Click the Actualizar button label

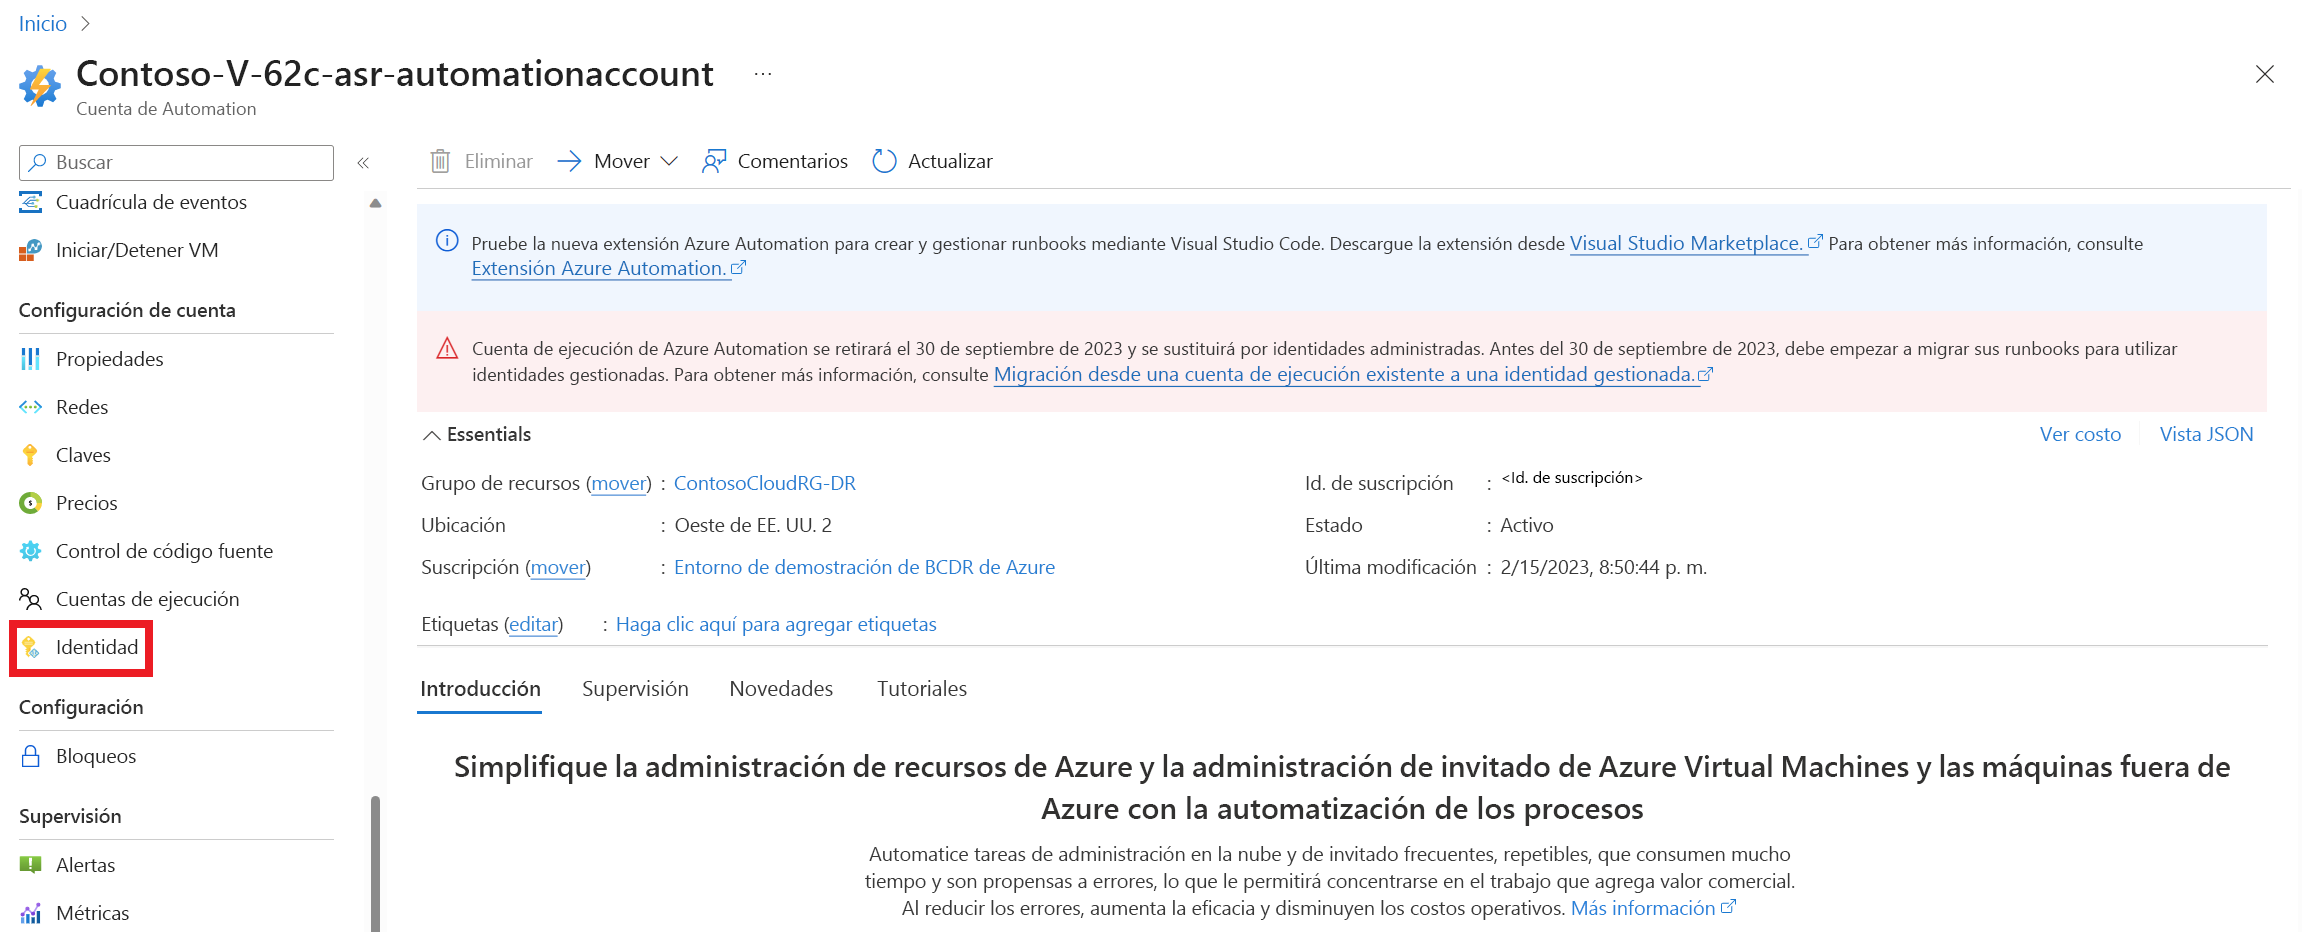(950, 161)
